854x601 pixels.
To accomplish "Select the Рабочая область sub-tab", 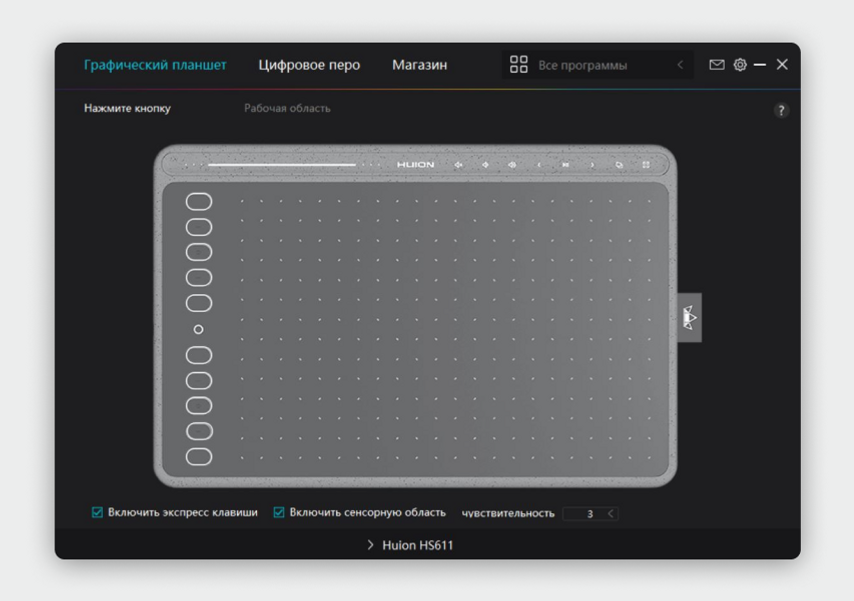I will (287, 108).
